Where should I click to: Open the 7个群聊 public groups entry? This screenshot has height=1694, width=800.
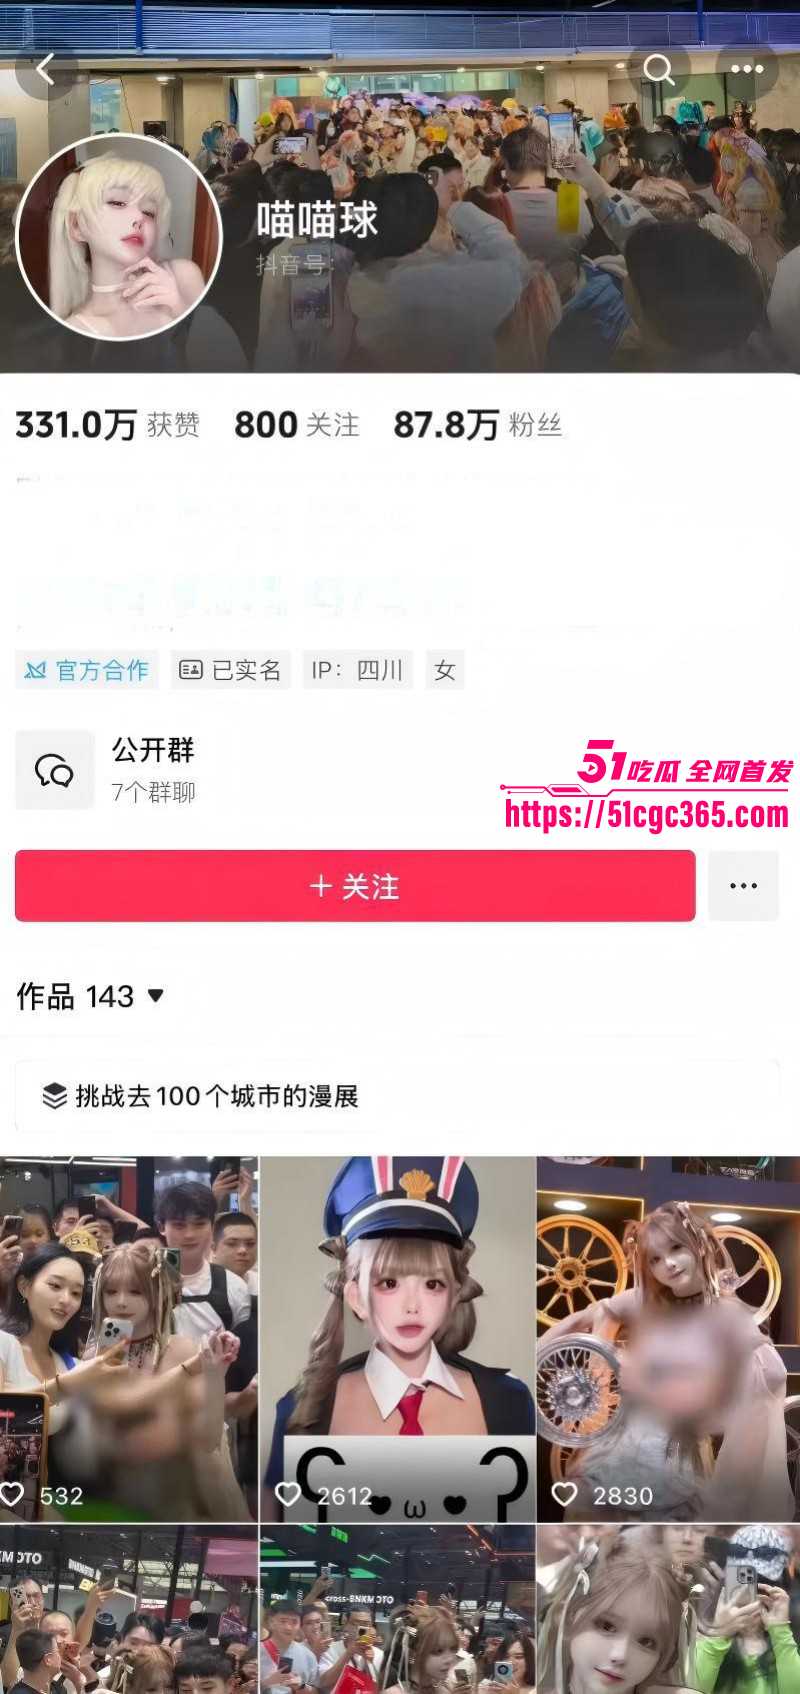pyautogui.click(x=153, y=792)
